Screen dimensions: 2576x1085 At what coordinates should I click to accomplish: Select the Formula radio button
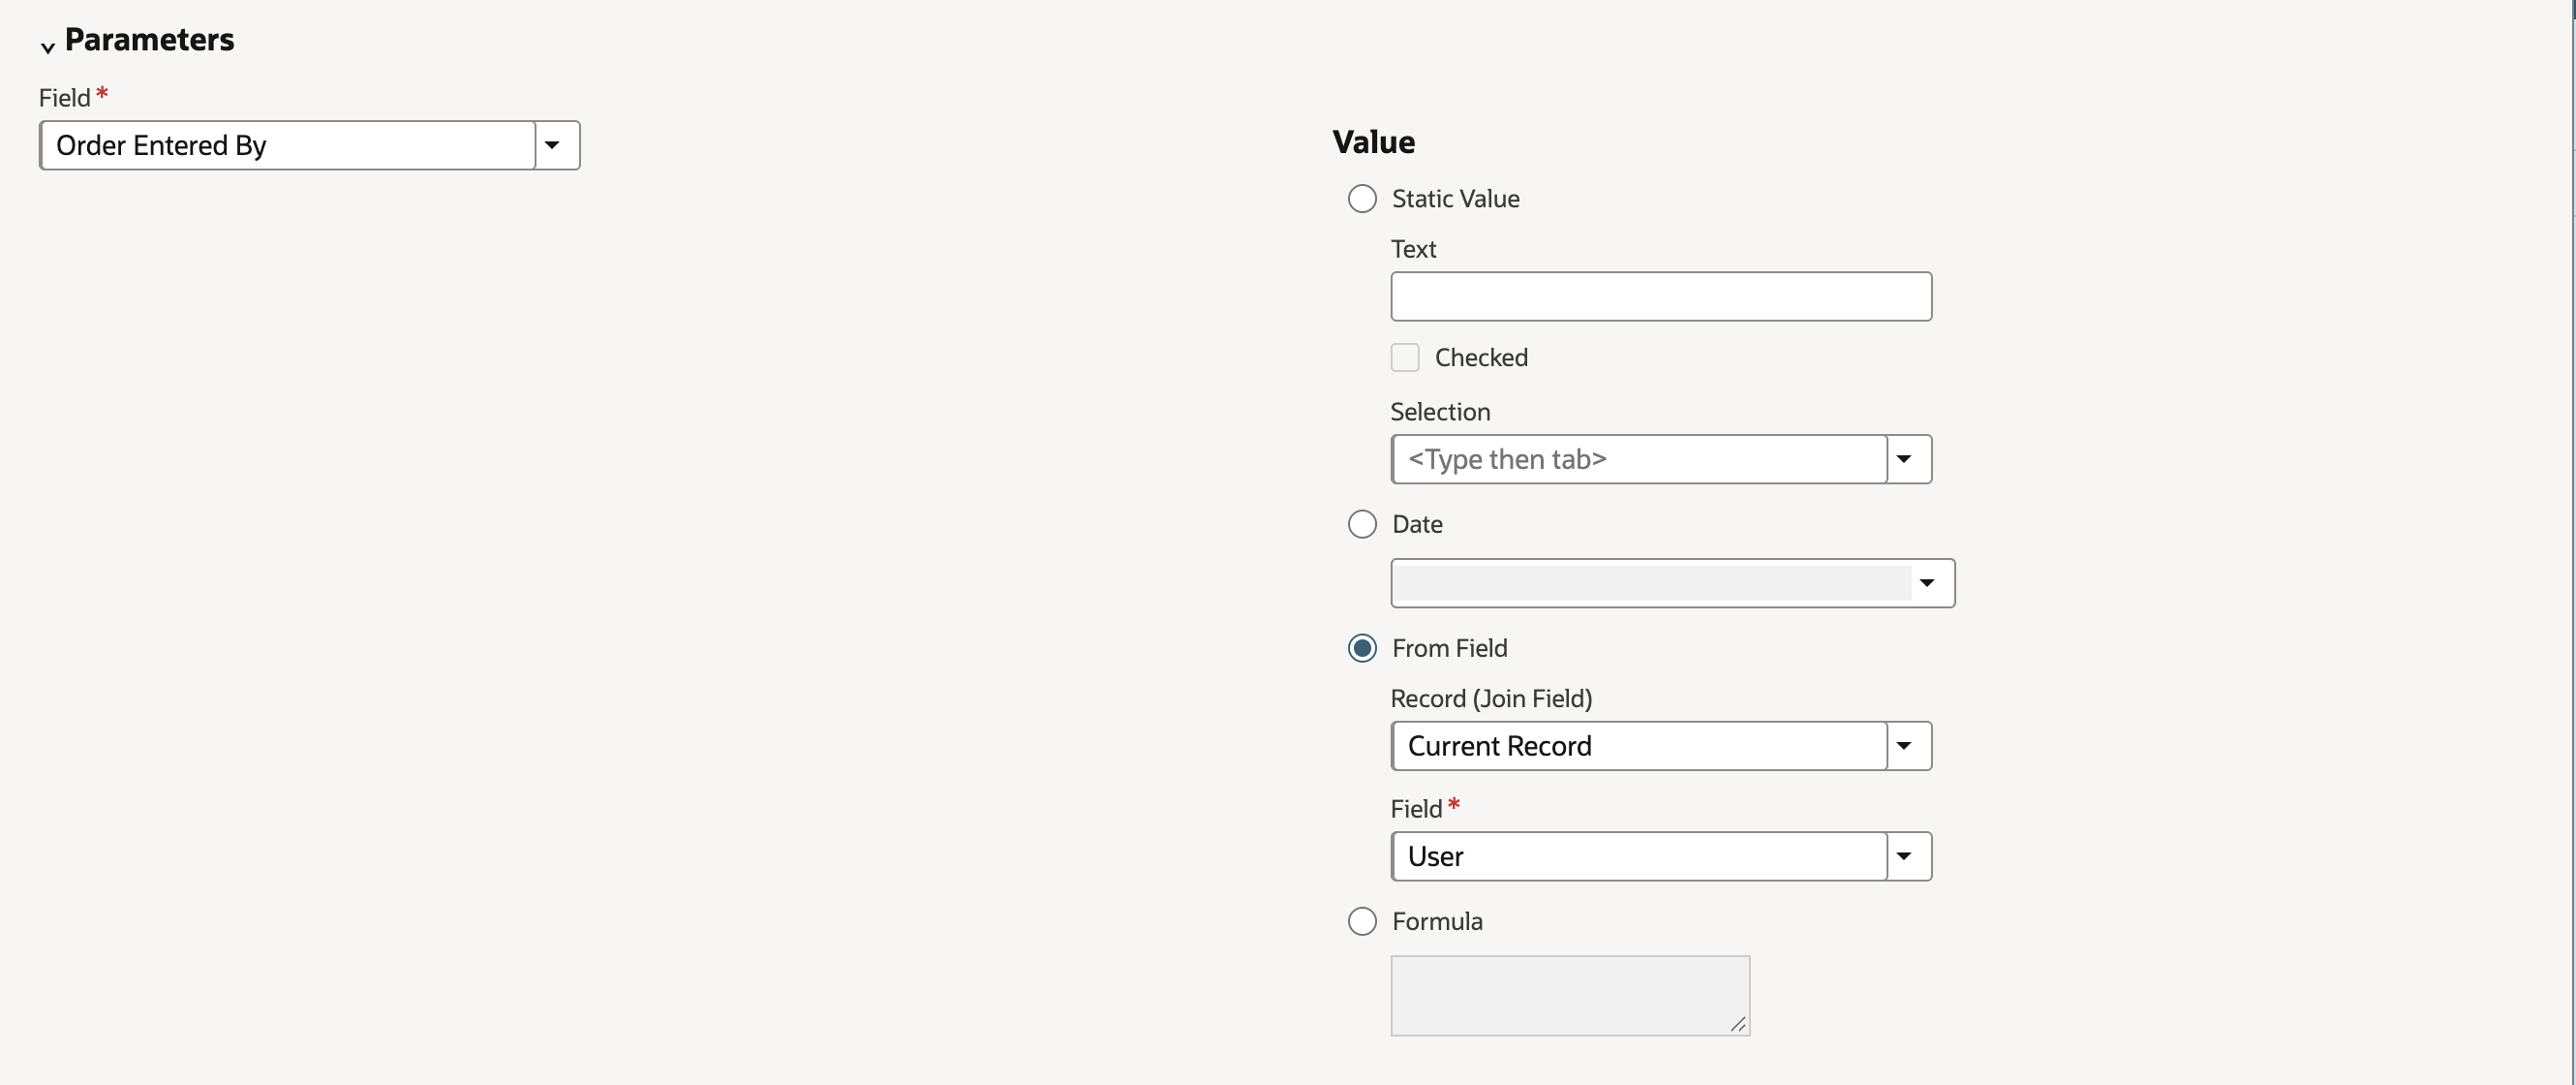pyautogui.click(x=1362, y=921)
